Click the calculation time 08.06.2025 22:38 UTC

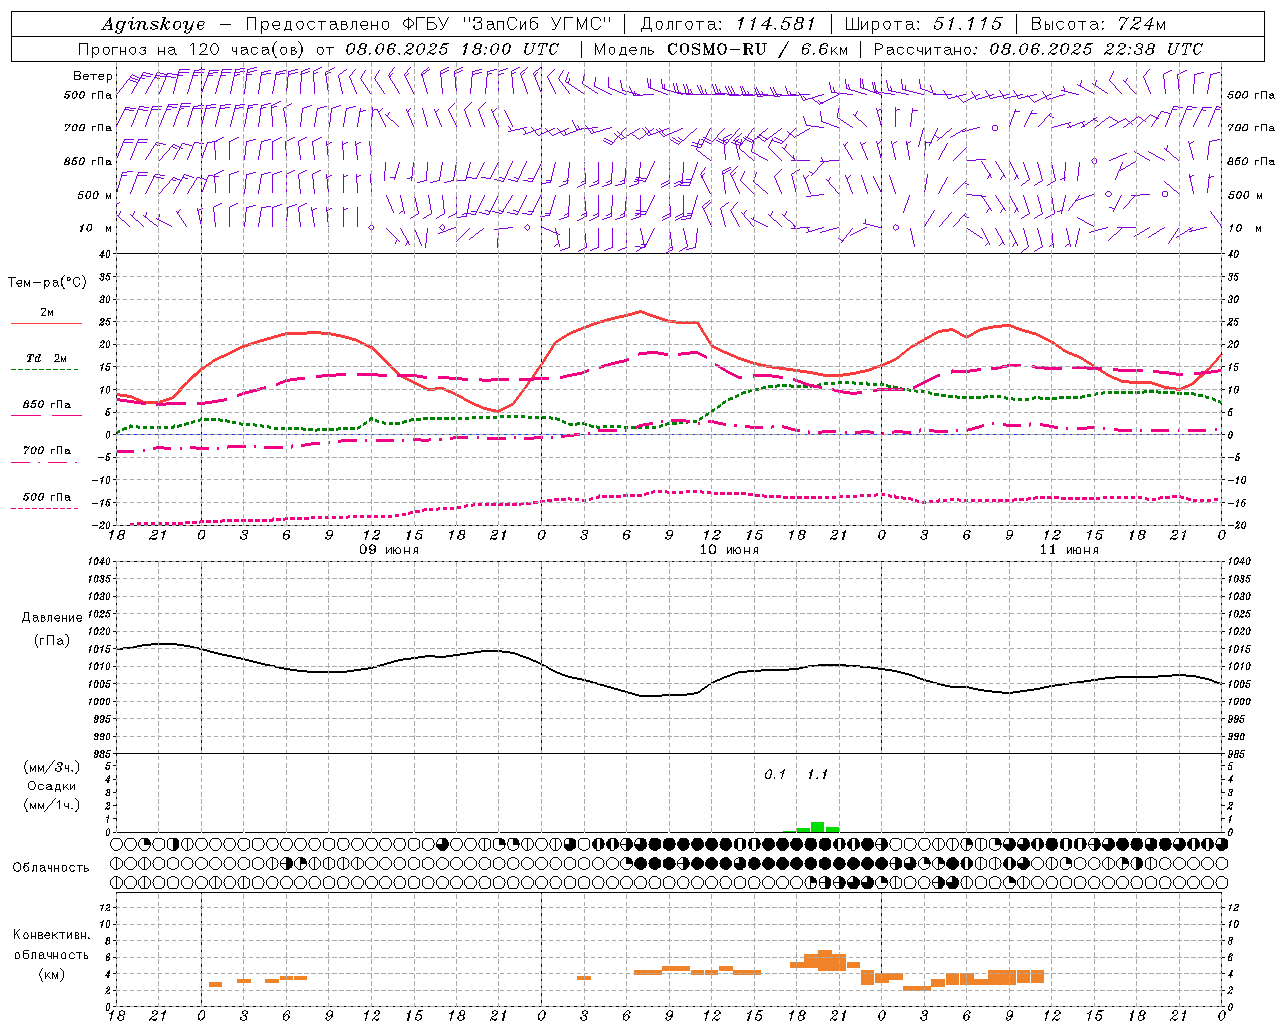1096,49
